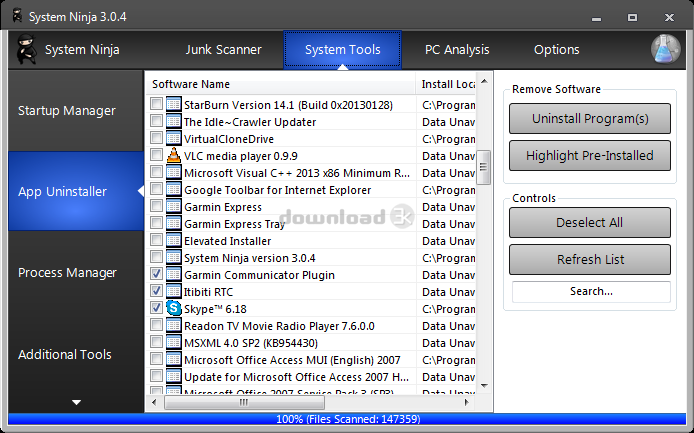Click the Itibiti RTC program icon

click(x=174, y=291)
